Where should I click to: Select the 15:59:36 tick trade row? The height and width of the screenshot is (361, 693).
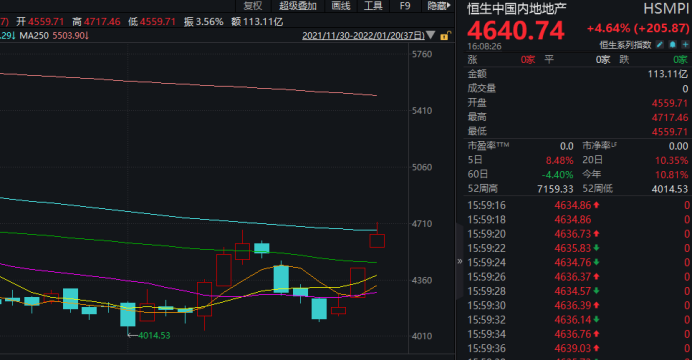point(579,348)
